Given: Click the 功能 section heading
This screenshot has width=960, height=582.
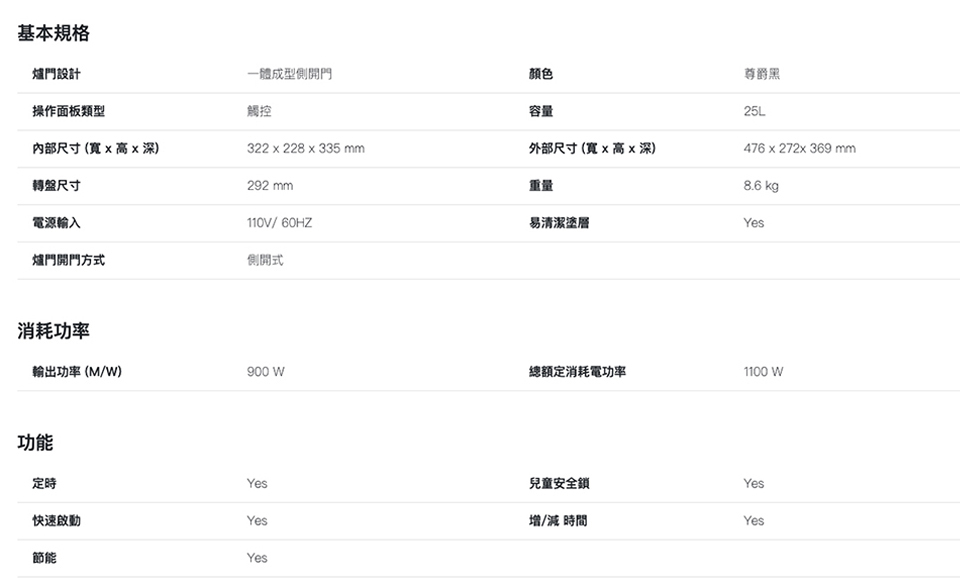Looking at the screenshot, I should point(36,442).
